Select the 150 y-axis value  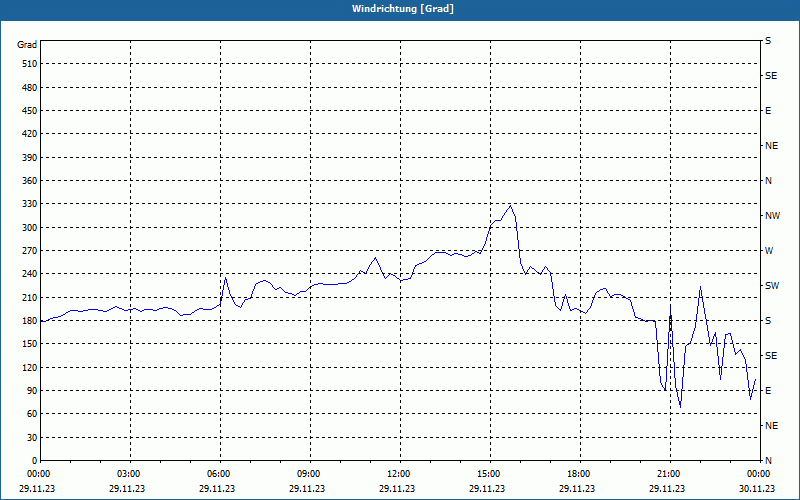point(30,344)
